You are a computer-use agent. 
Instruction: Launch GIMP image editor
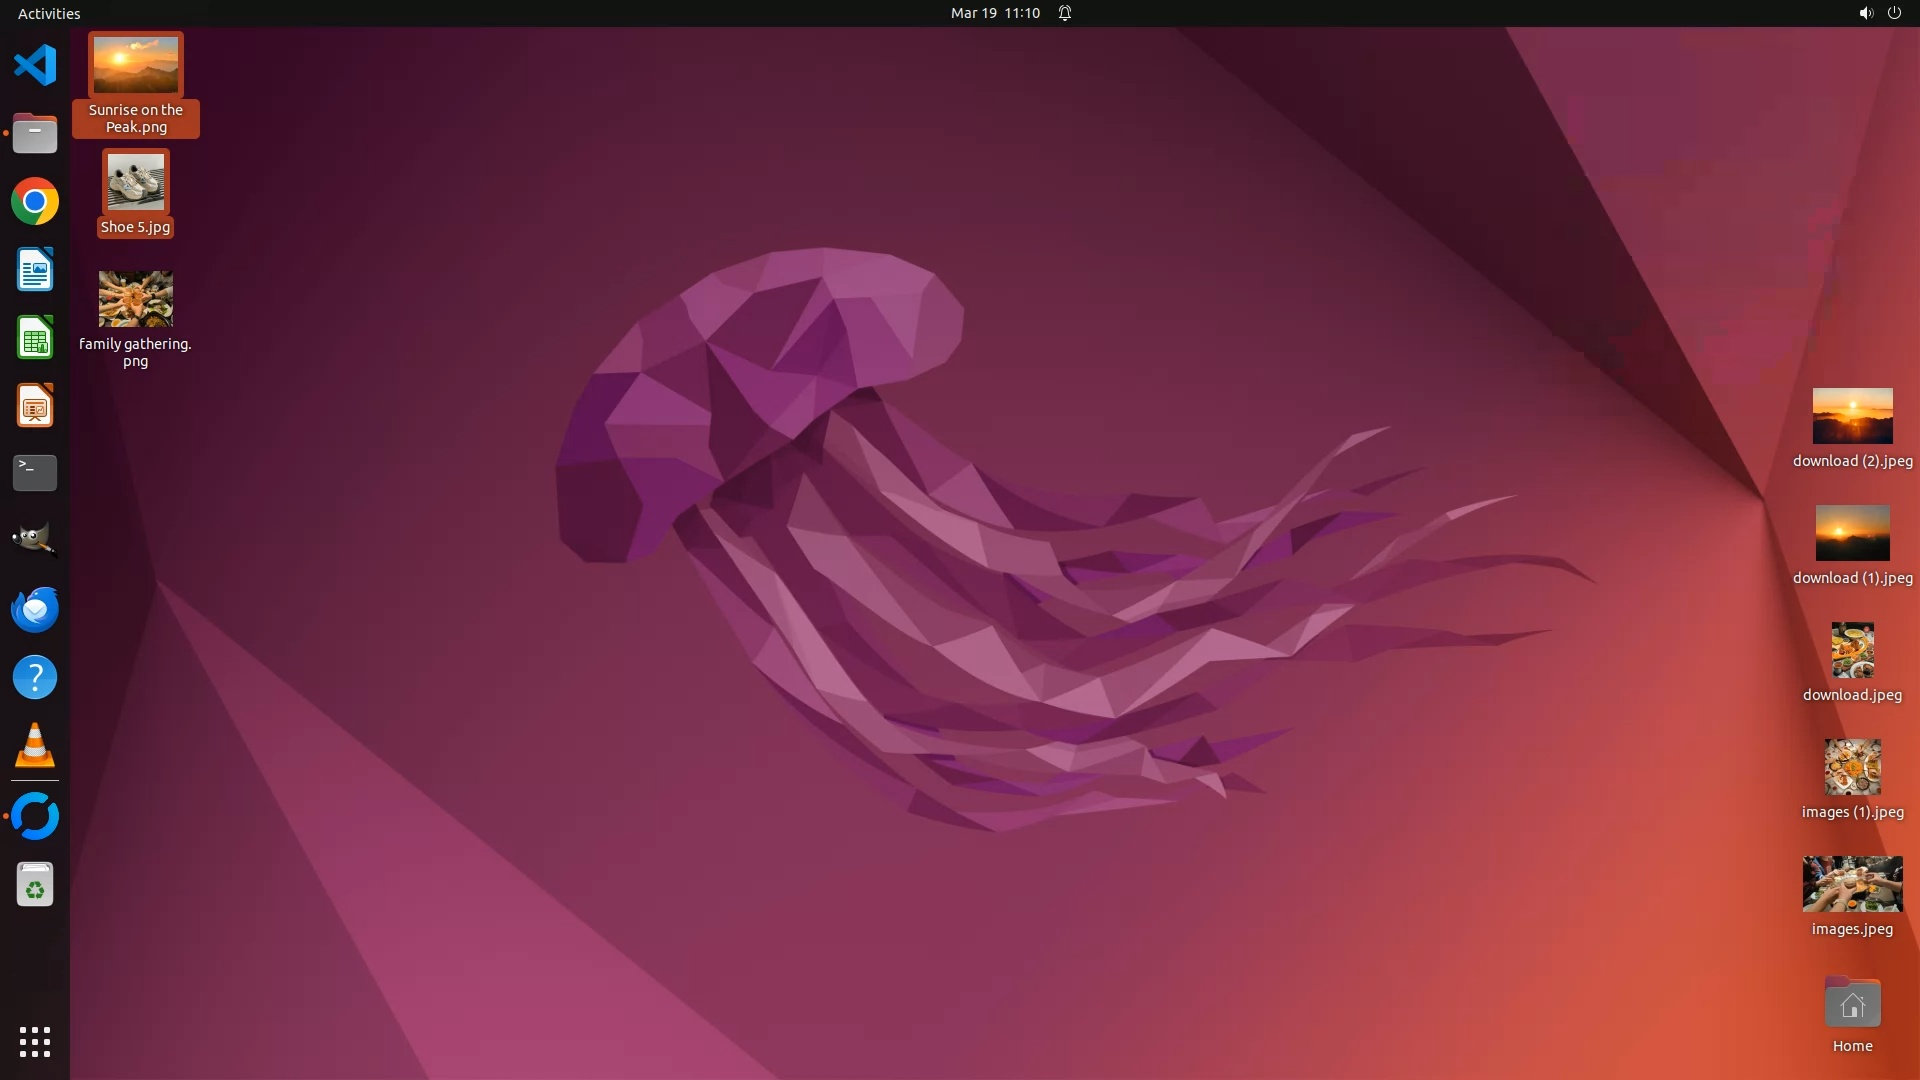pyautogui.click(x=35, y=541)
